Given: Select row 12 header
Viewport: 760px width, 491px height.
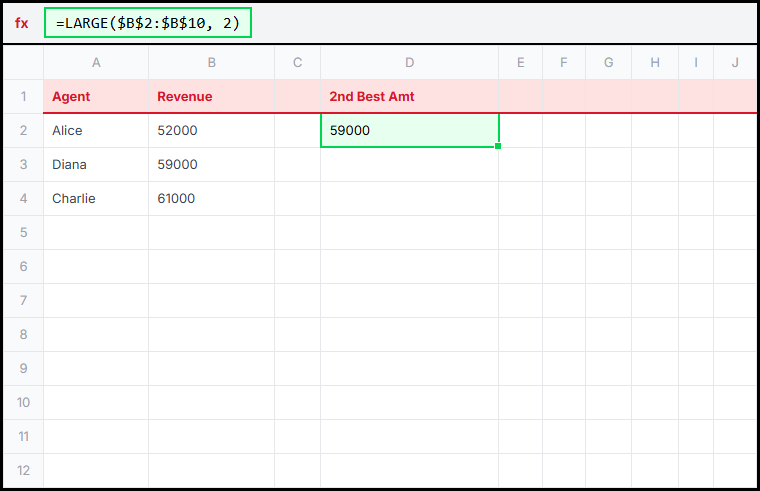Looking at the screenshot, I should [23, 470].
